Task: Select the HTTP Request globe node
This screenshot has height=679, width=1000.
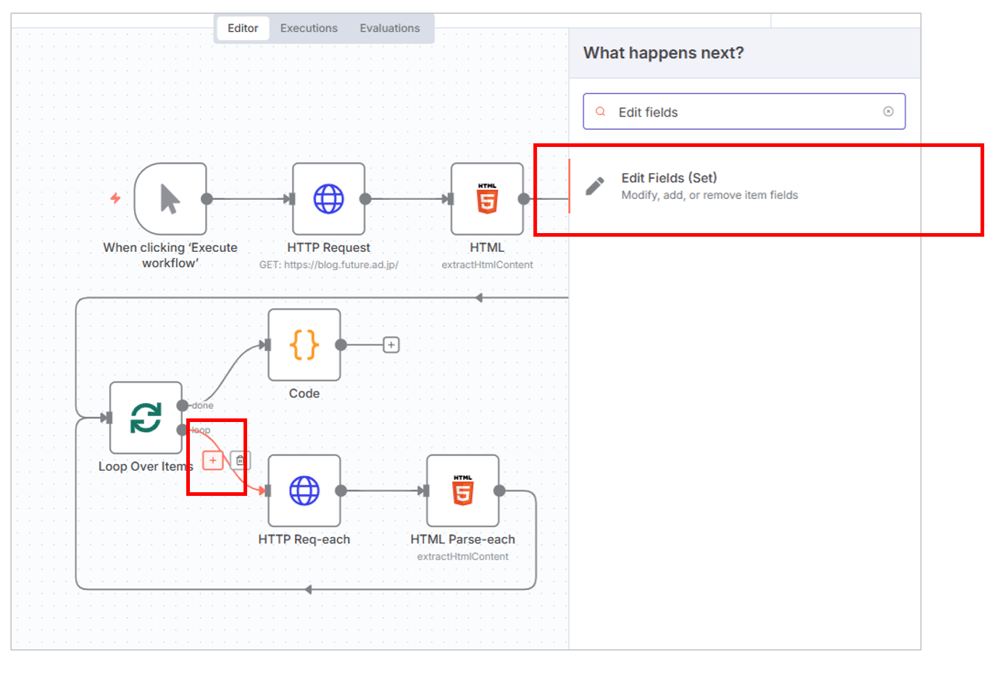Action: [328, 199]
